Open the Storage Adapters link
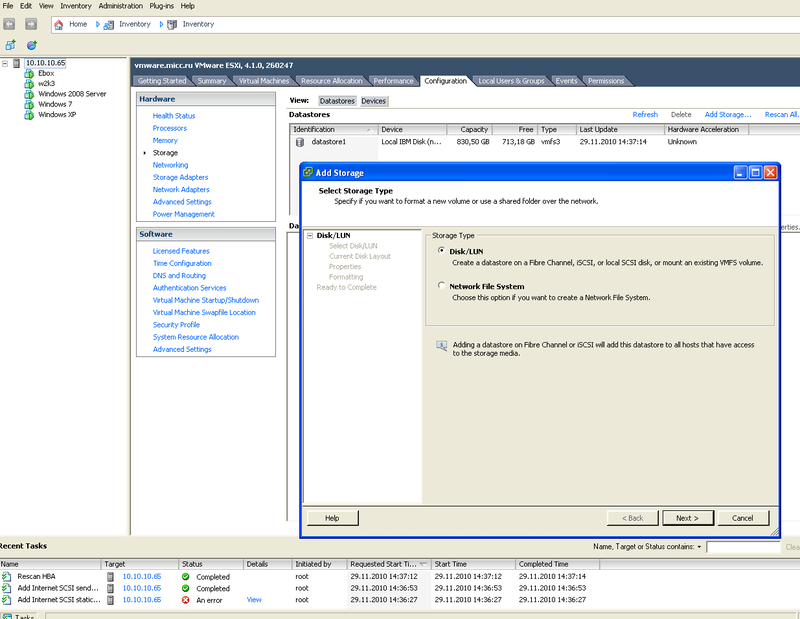The image size is (800, 619). click(x=181, y=178)
